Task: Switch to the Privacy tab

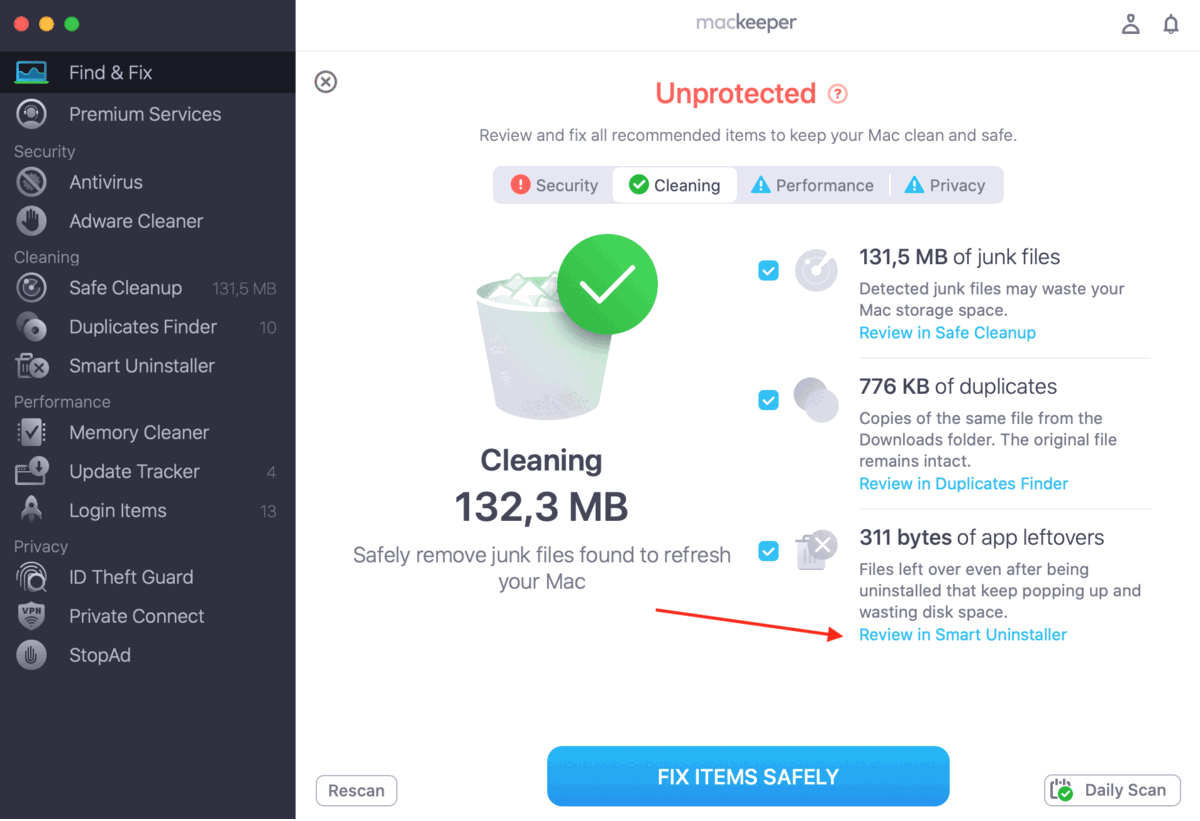Action: coord(945,185)
